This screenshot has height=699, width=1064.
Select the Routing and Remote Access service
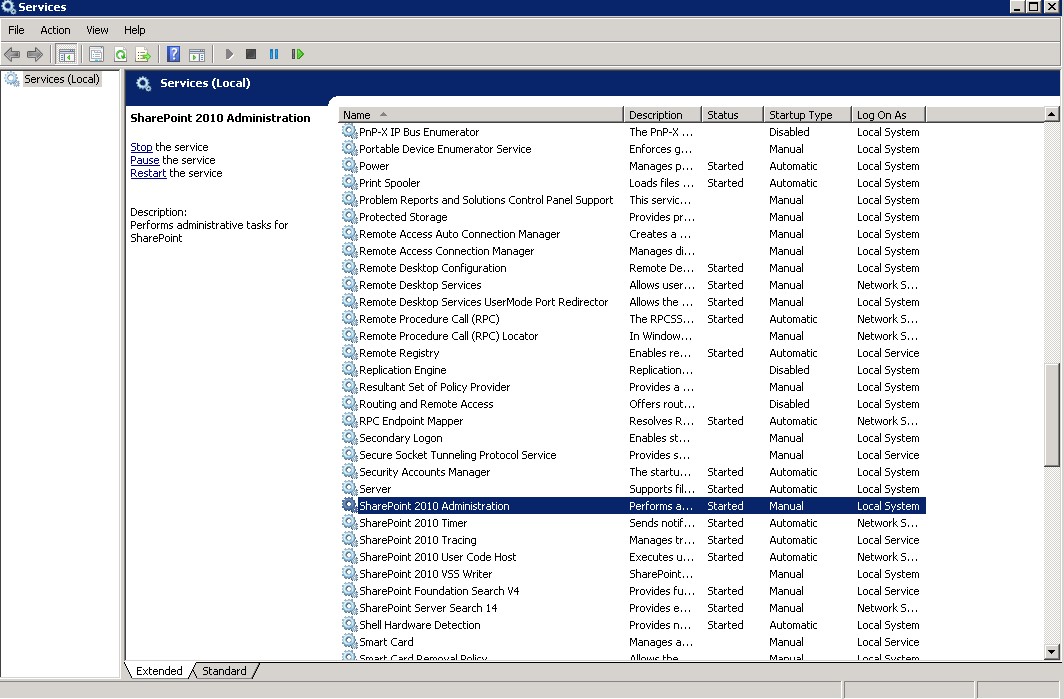pos(632,404)
